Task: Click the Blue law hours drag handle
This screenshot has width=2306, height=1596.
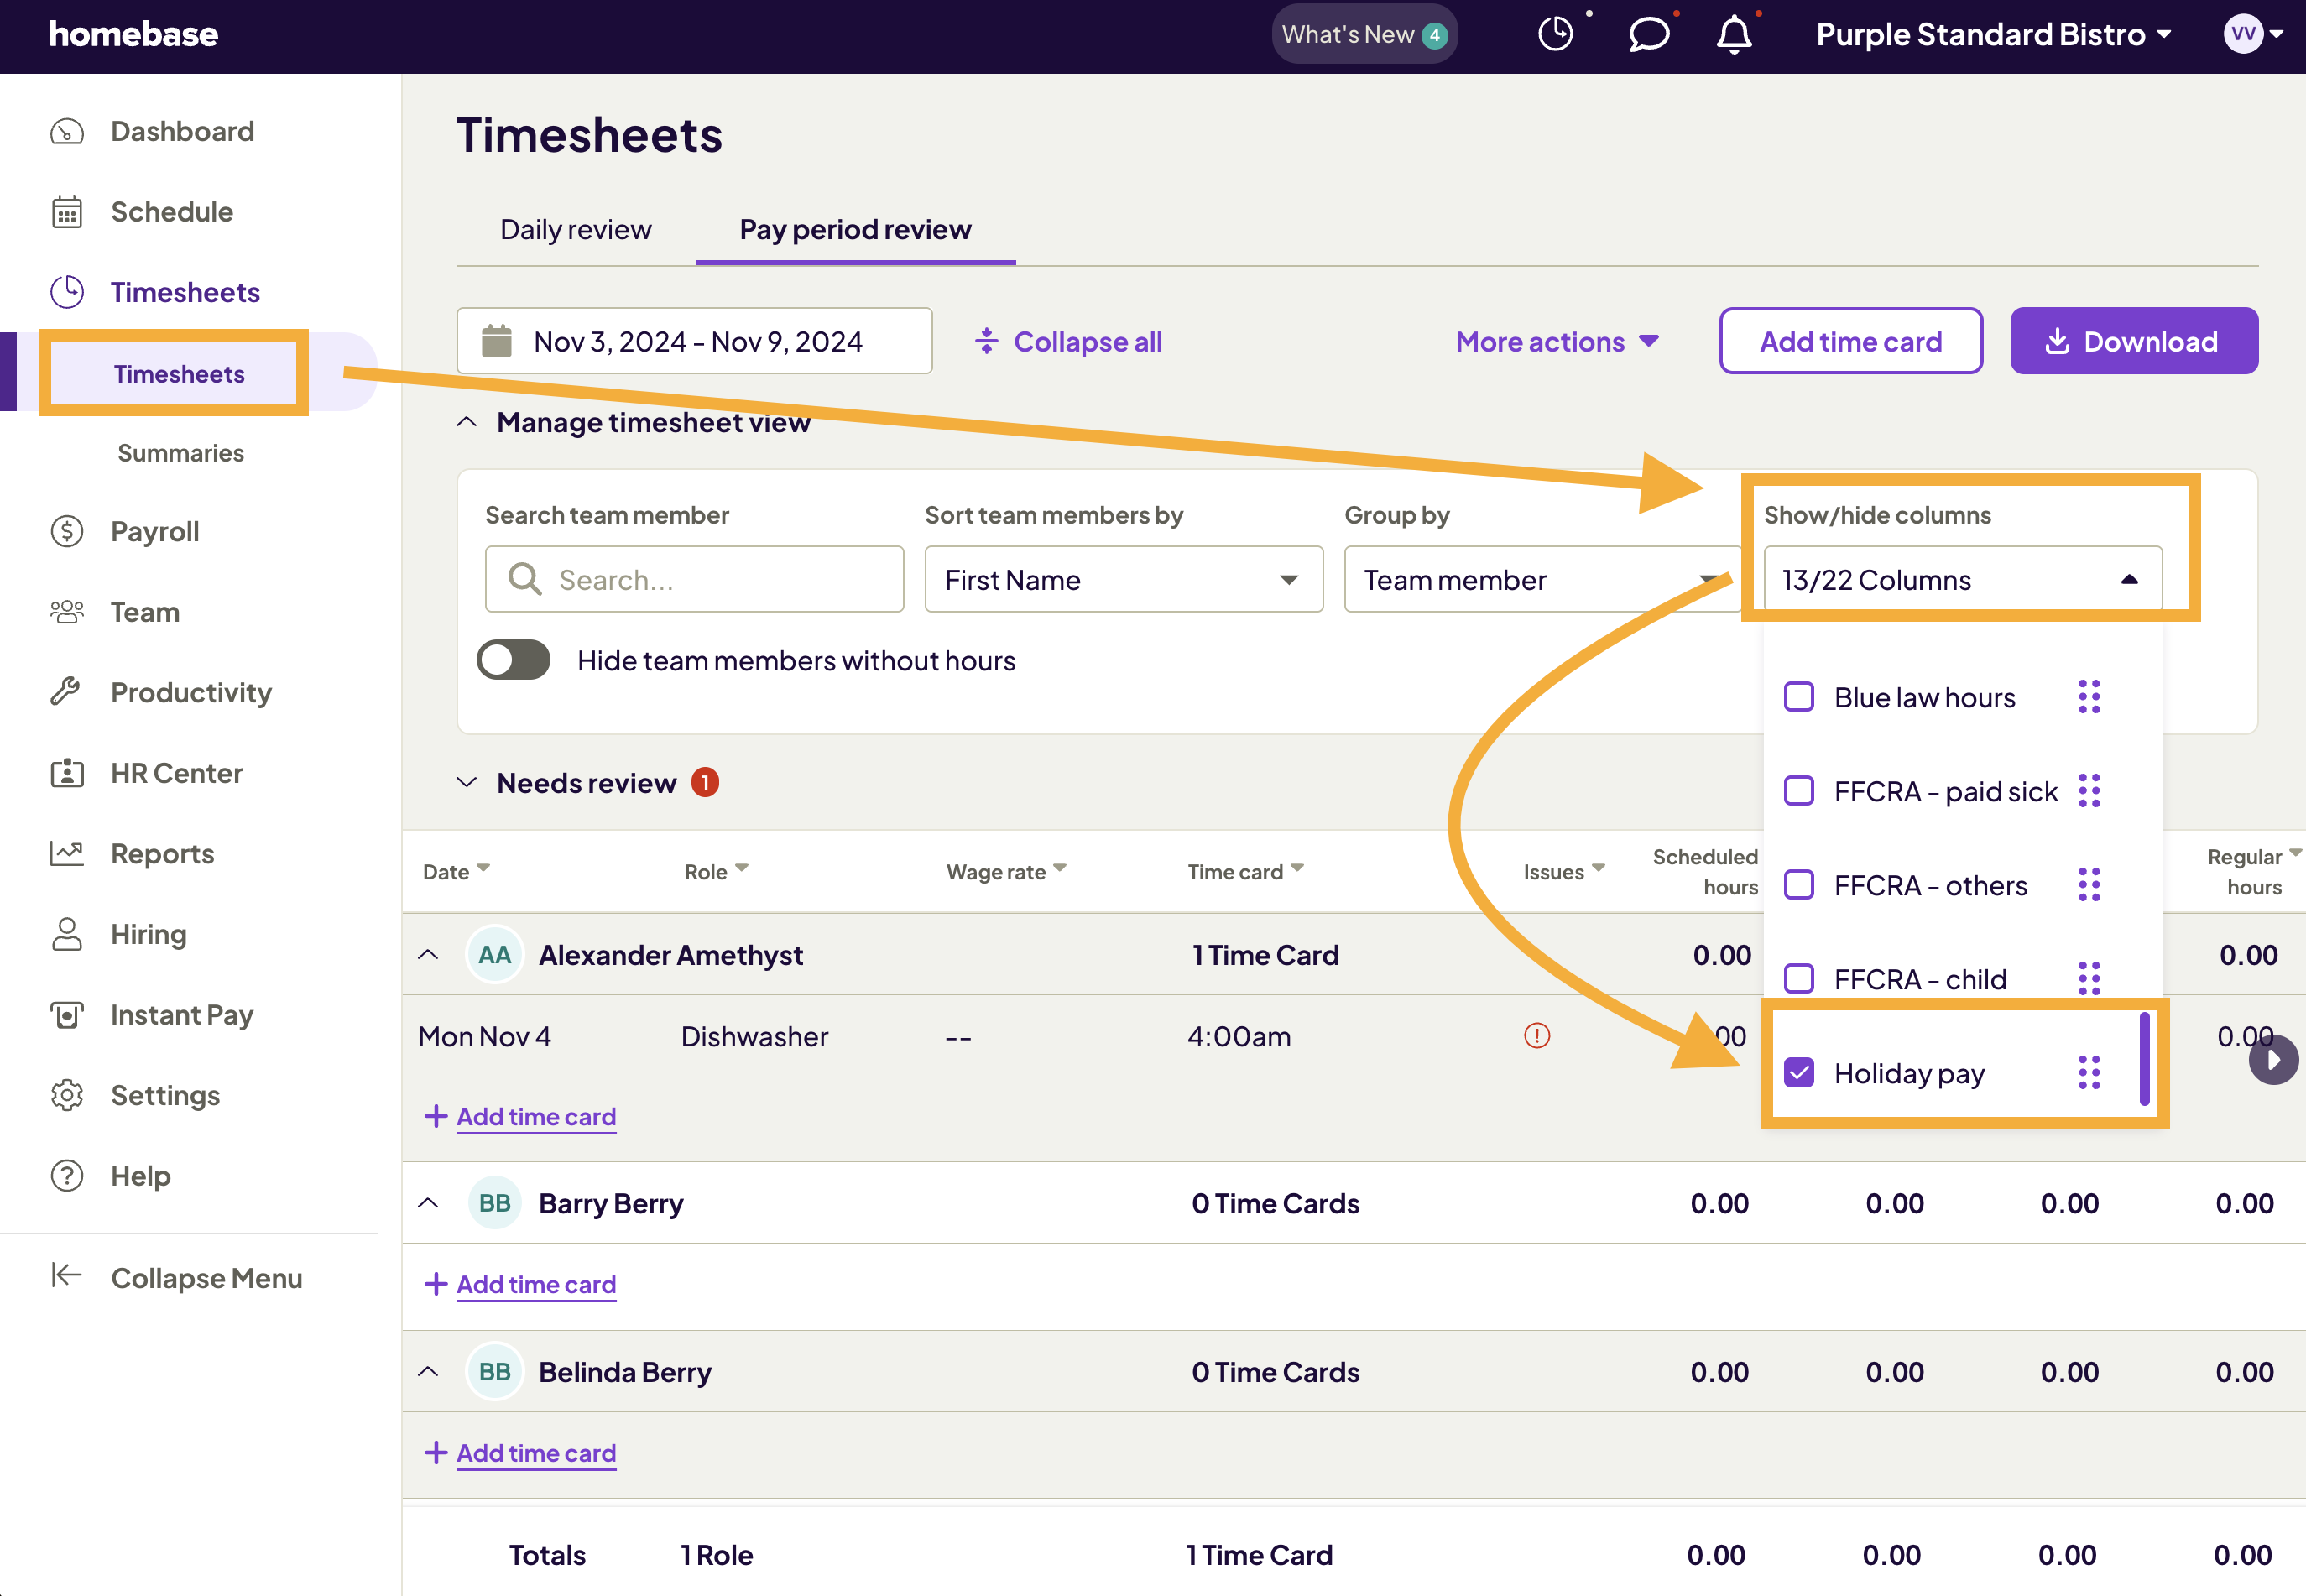Action: point(2089,697)
